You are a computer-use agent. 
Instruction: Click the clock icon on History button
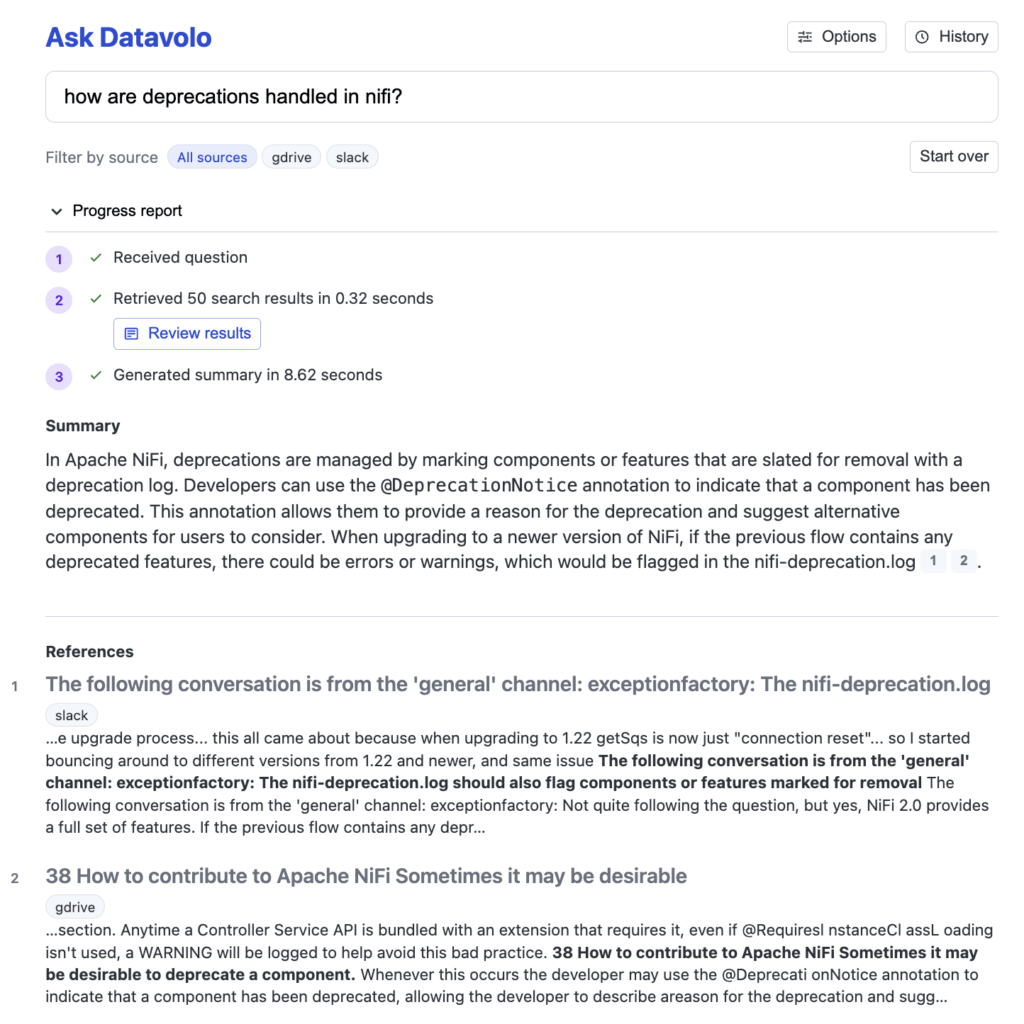[923, 37]
